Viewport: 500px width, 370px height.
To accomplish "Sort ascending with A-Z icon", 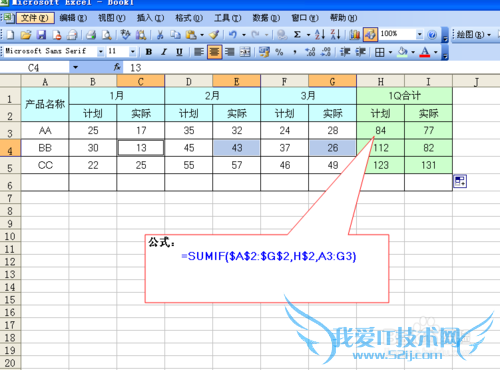I will click(x=320, y=34).
